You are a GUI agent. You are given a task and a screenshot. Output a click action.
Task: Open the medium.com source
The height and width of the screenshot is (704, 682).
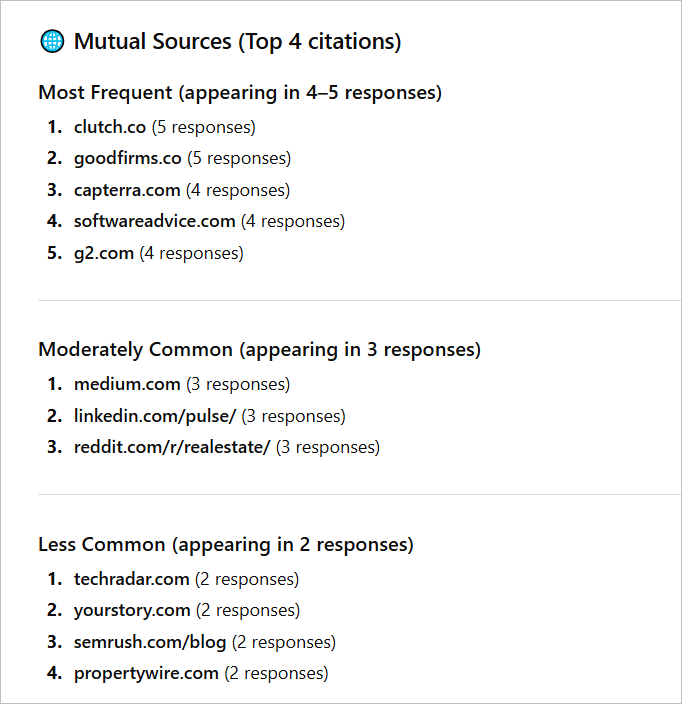[127, 384]
